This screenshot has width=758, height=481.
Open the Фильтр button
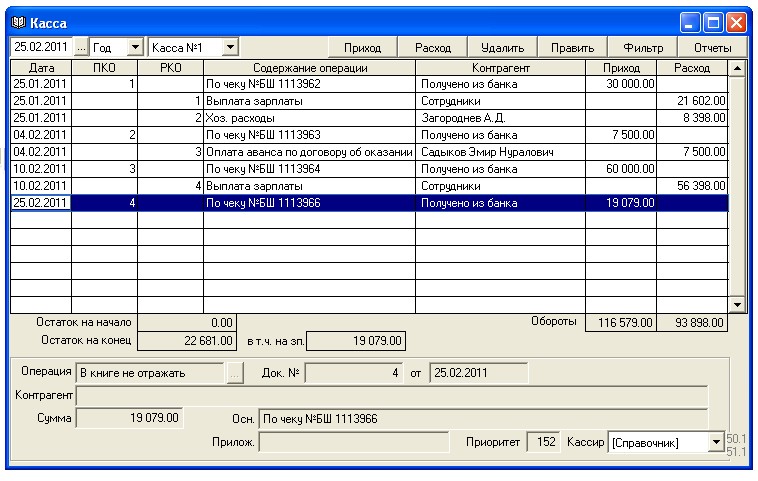click(x=643, y=47)
